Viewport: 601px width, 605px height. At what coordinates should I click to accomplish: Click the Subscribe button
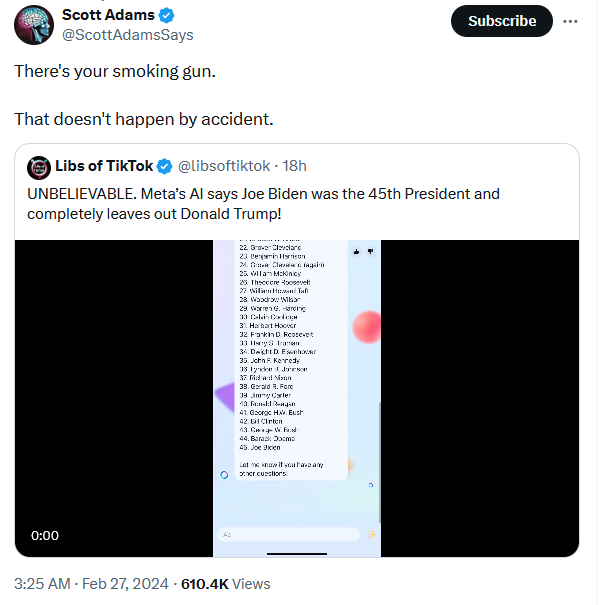[502, 20]
